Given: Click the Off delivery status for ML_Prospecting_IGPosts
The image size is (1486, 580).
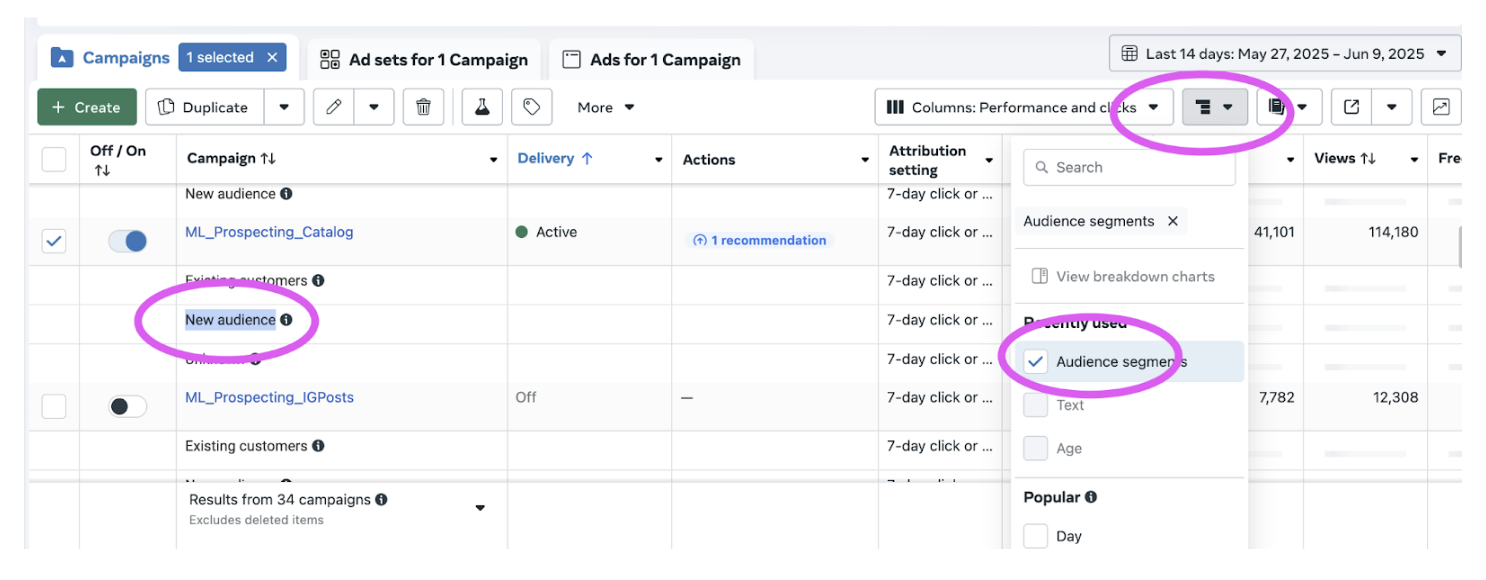Looking at the screenshot, I should point(526,397).
